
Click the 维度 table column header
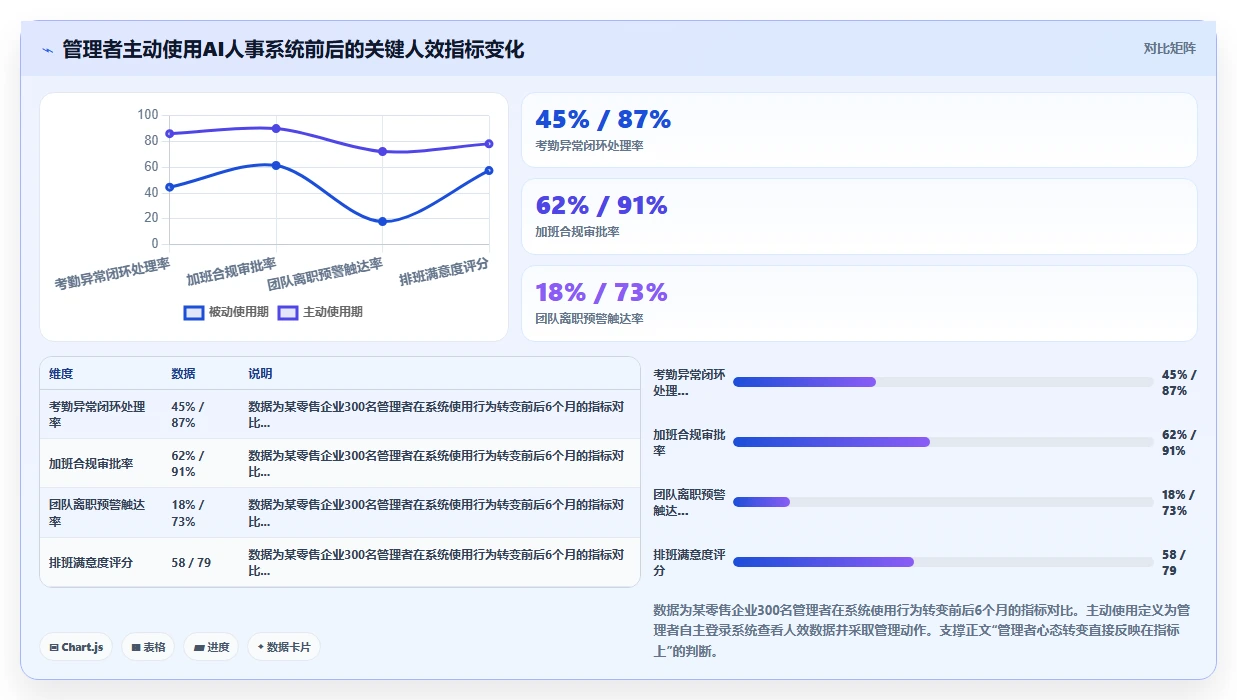pos(61,374)
